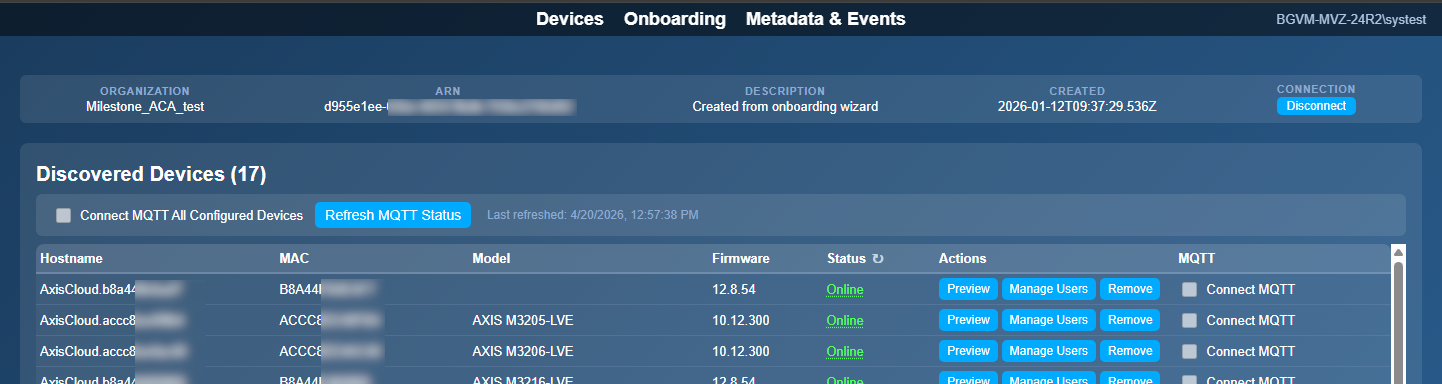Click the Hostname column header
This screenshot has height=384, width=1442.
(x=71, y=258)
